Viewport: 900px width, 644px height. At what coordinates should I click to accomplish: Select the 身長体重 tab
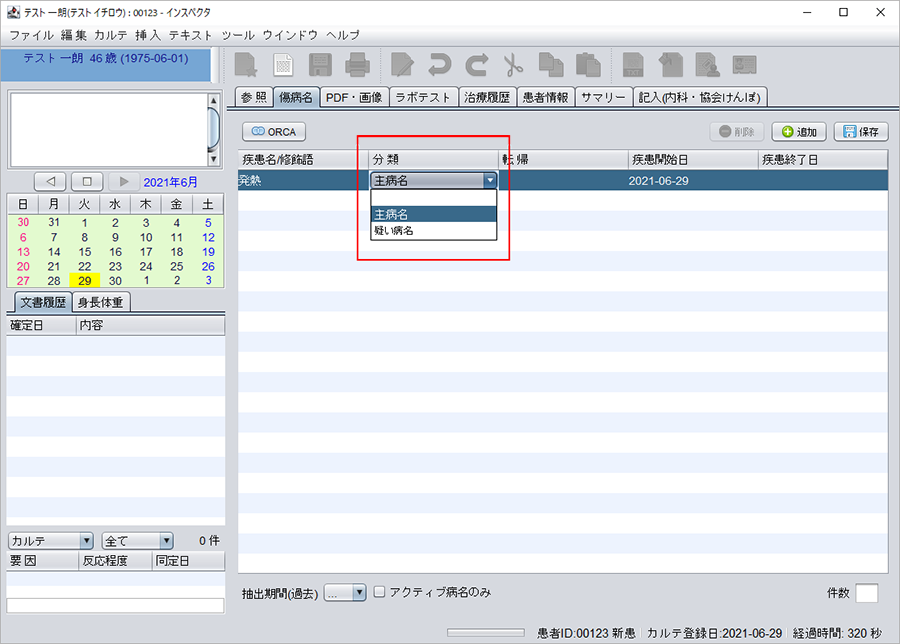pos(101,303)
